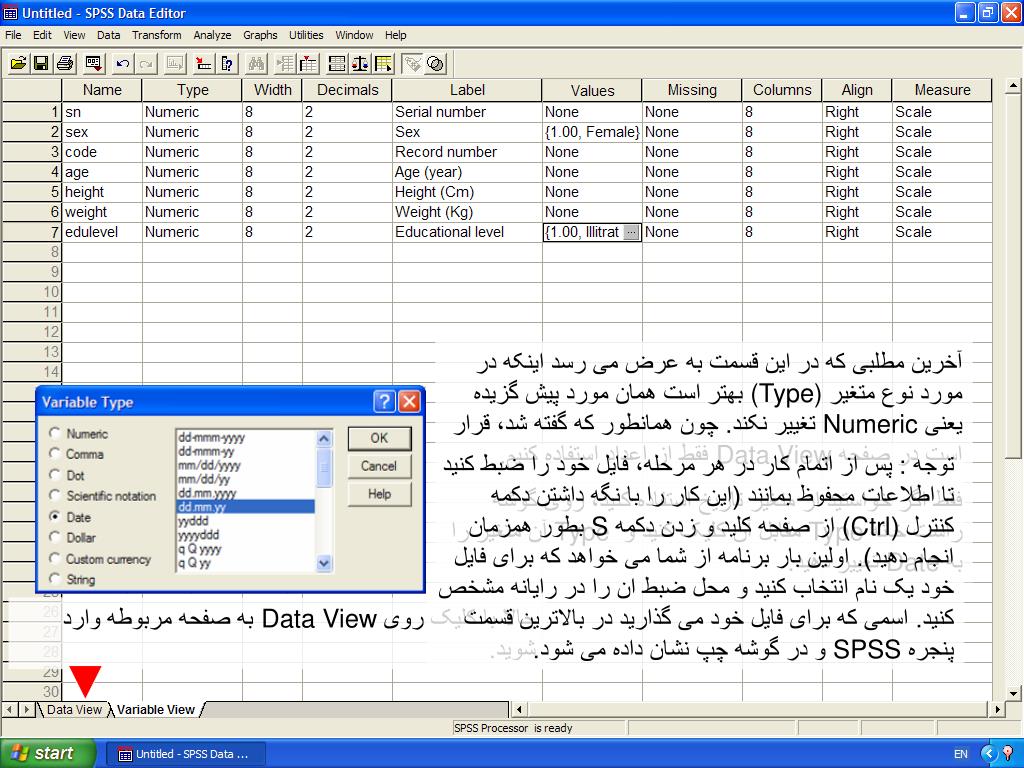The width and height of the screenshot is (1024, 768).
Task: Open the Transform menu
Action: tap(157, 35)
